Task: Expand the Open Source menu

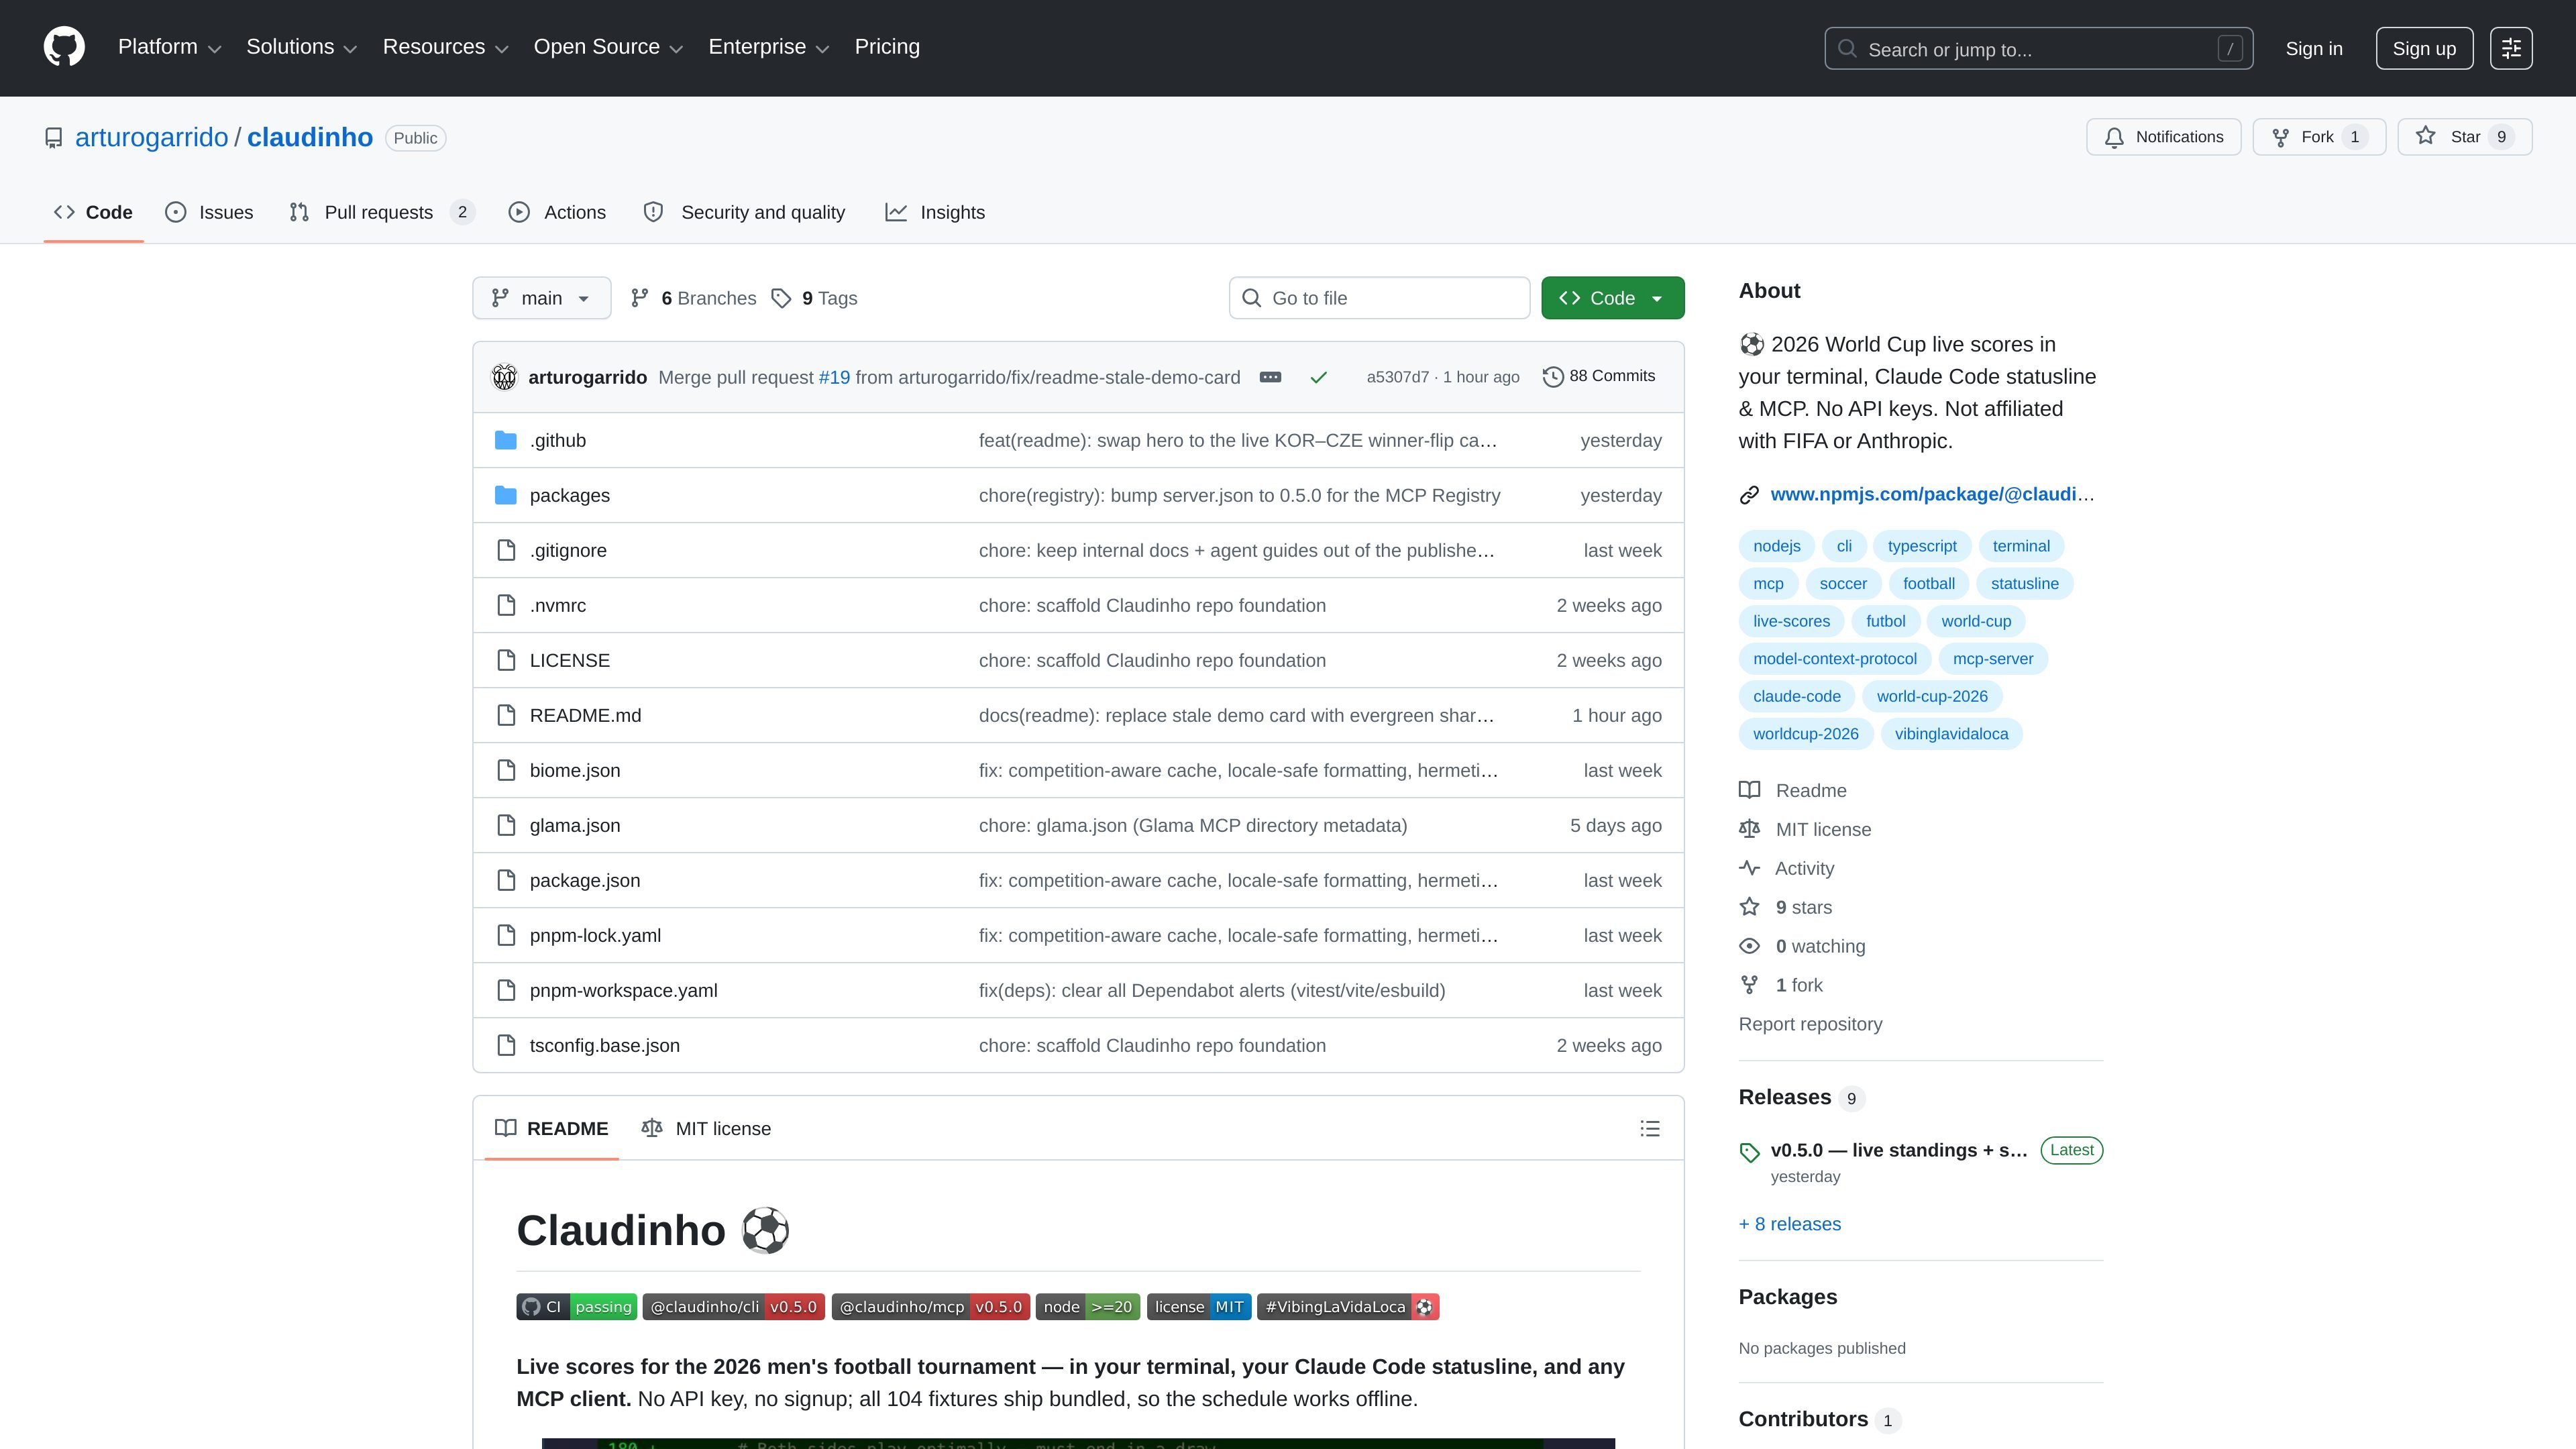Action: click(x=608, y=47)
